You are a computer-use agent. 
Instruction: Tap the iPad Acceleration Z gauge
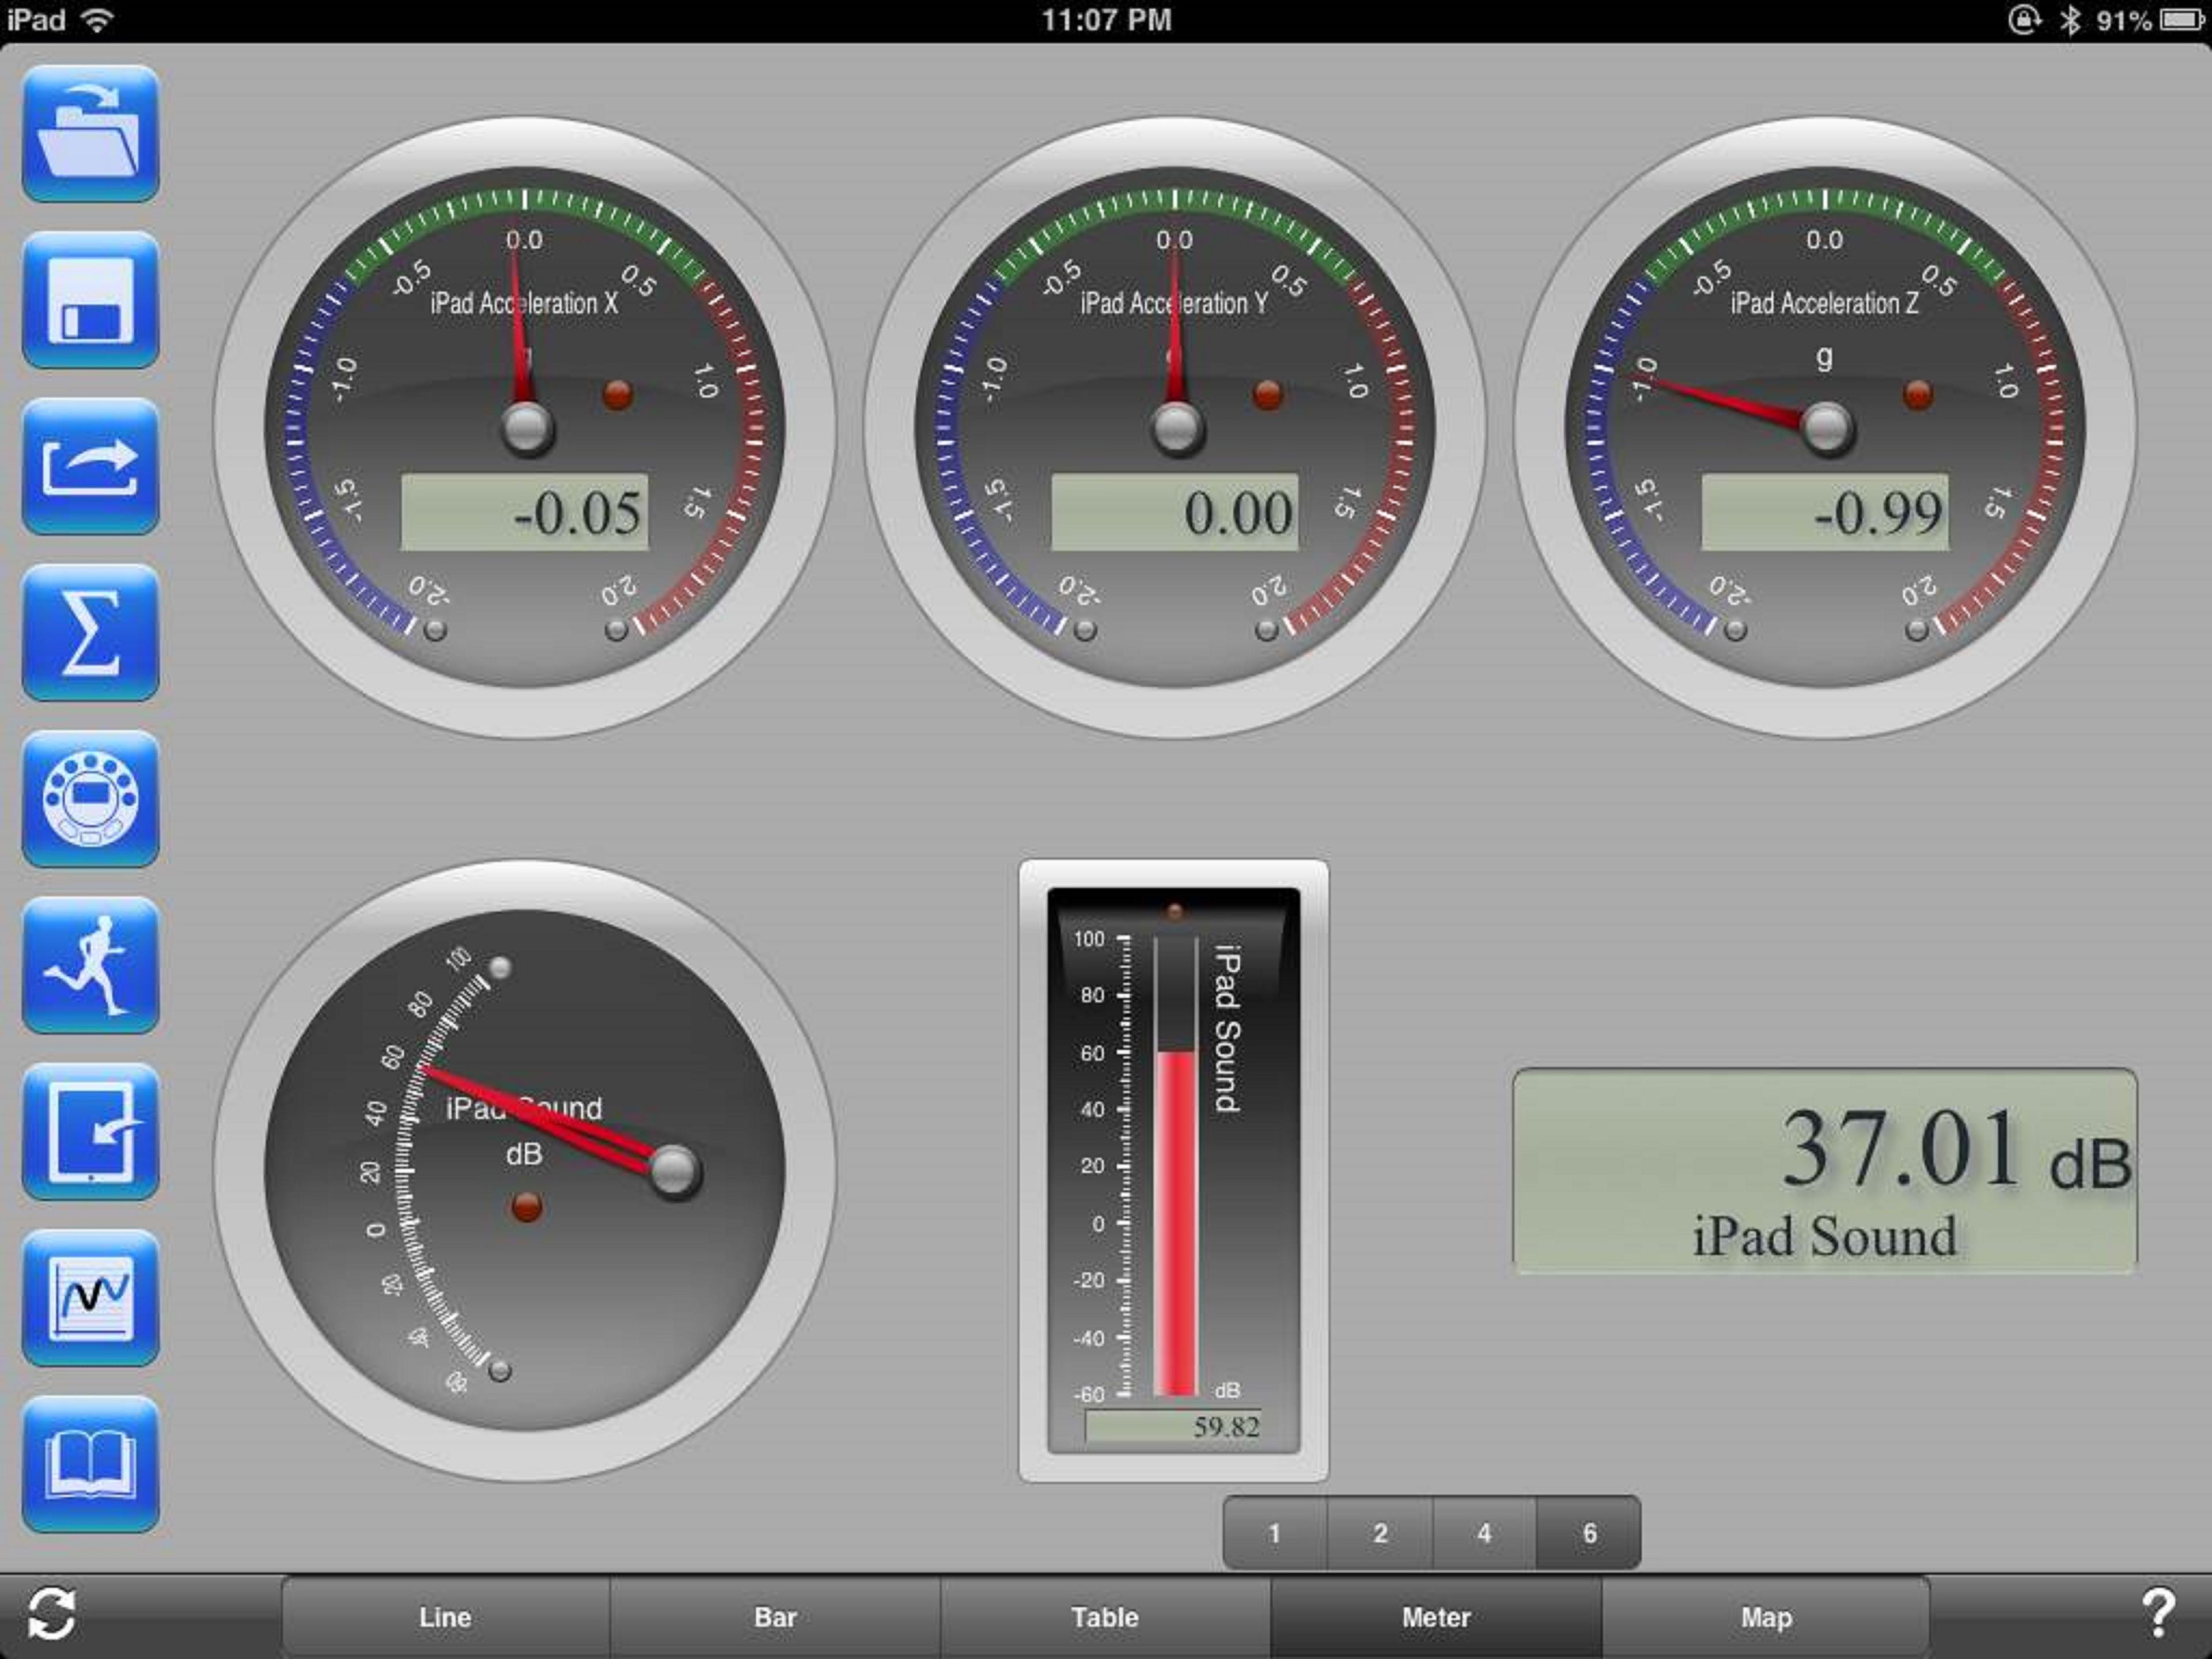click(1826, 428)
